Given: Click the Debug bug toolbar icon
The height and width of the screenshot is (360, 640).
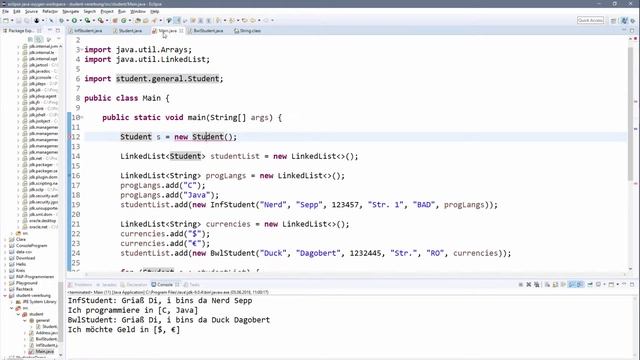Looking at the screenshot, I should point(62,20).
